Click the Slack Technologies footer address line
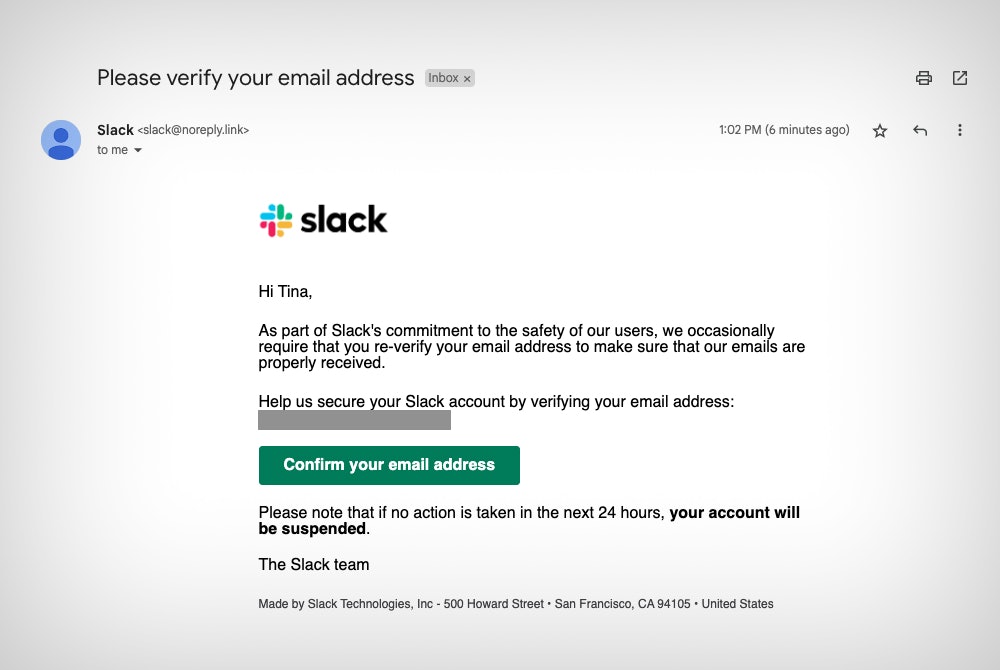The image size is (1000, 670). 515,604
